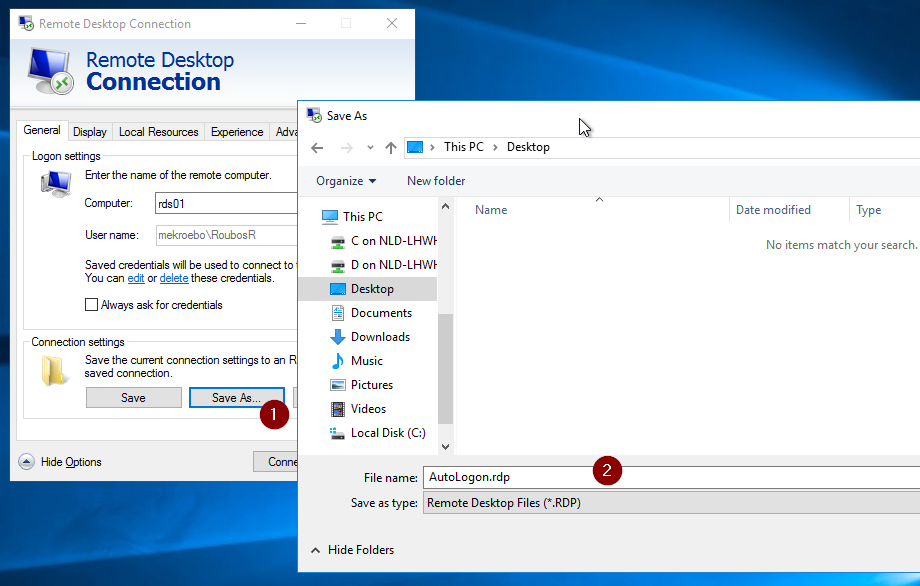Click the edit credentials link
This screenshot has width=920, height=586.
click(136, 278)
